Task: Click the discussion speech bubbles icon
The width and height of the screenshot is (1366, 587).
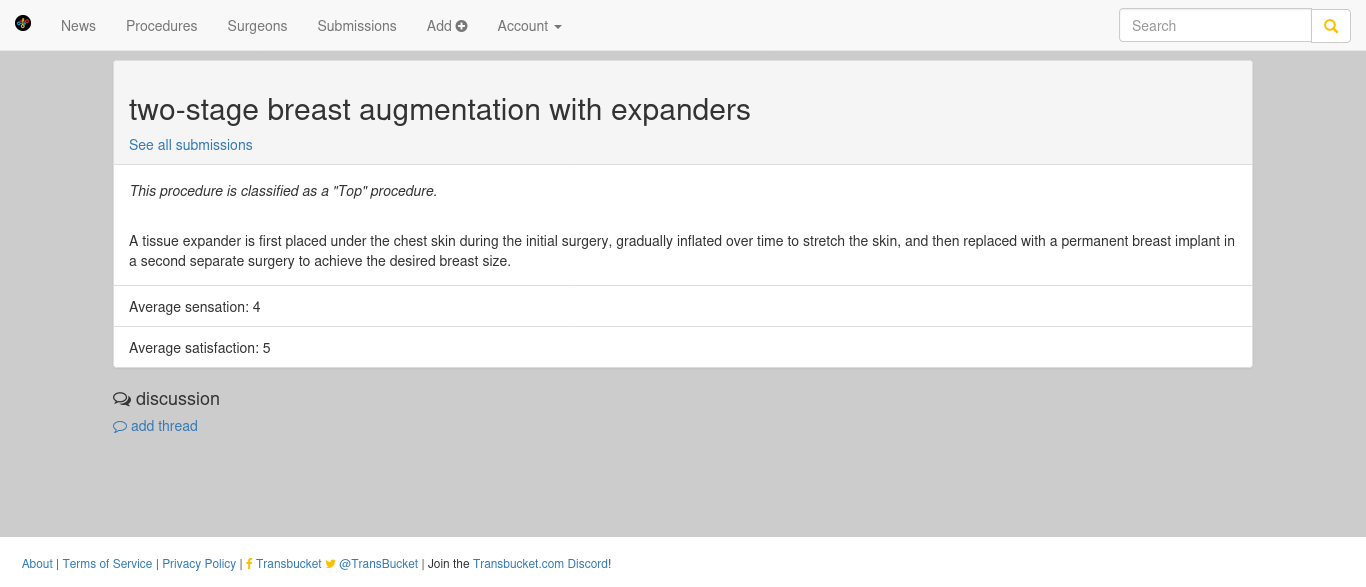Action: click(x=122, y=399)
